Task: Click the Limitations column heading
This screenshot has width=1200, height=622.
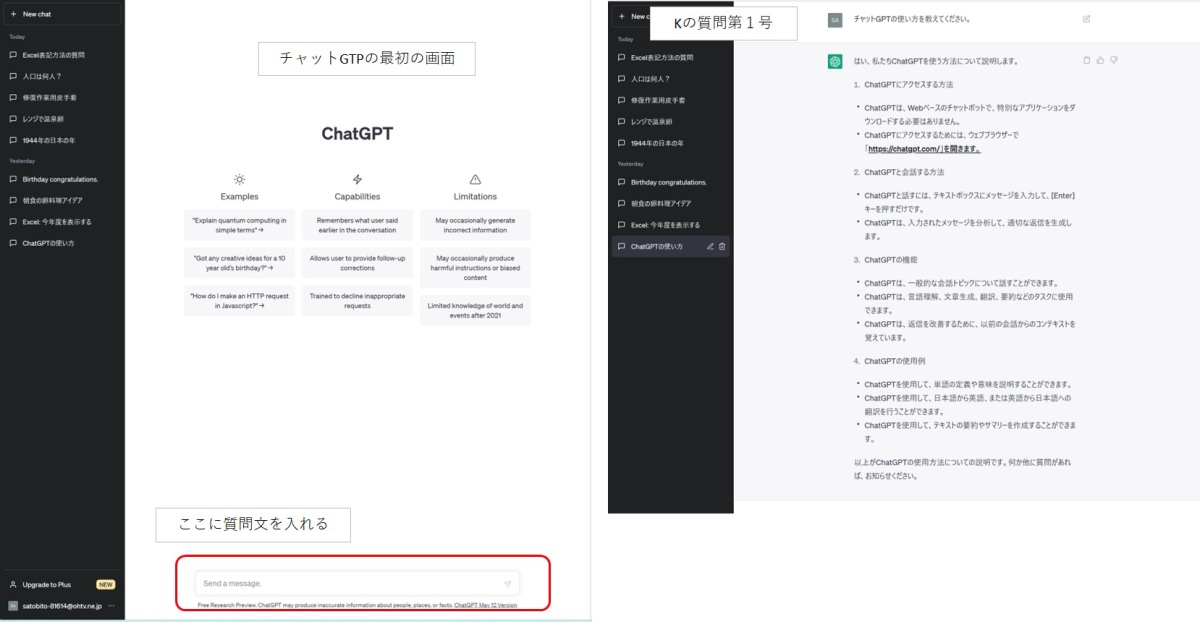Action: [x=475, y=197]
